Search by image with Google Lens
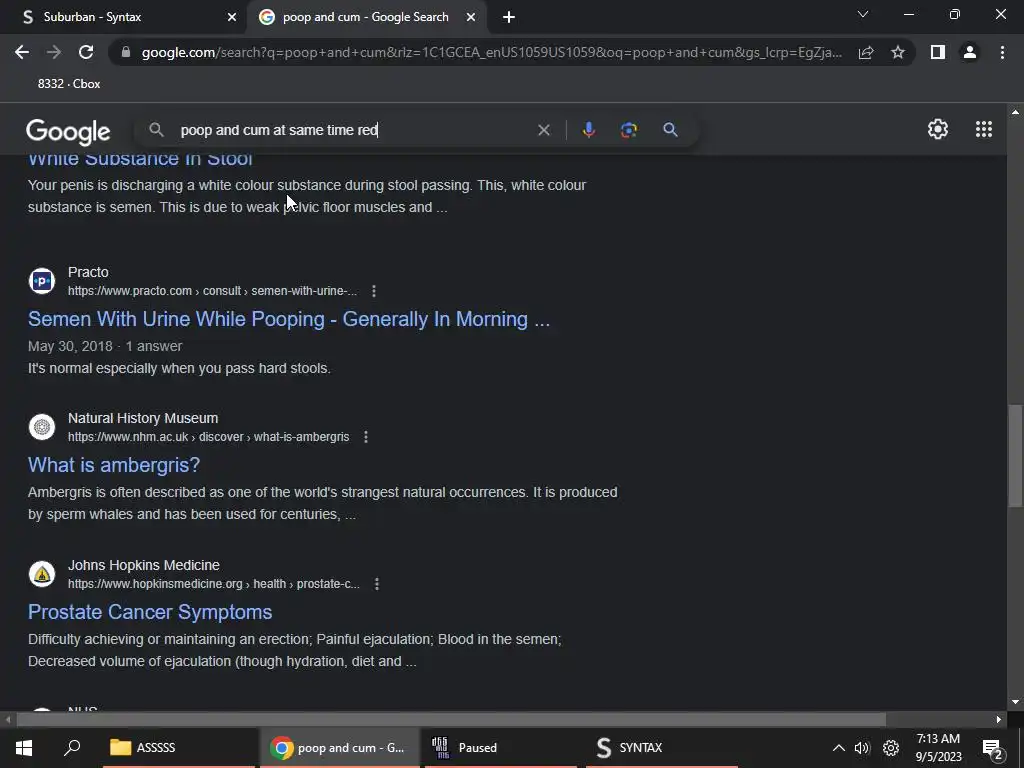The image size is (1024, 768). tap(629, 130)
